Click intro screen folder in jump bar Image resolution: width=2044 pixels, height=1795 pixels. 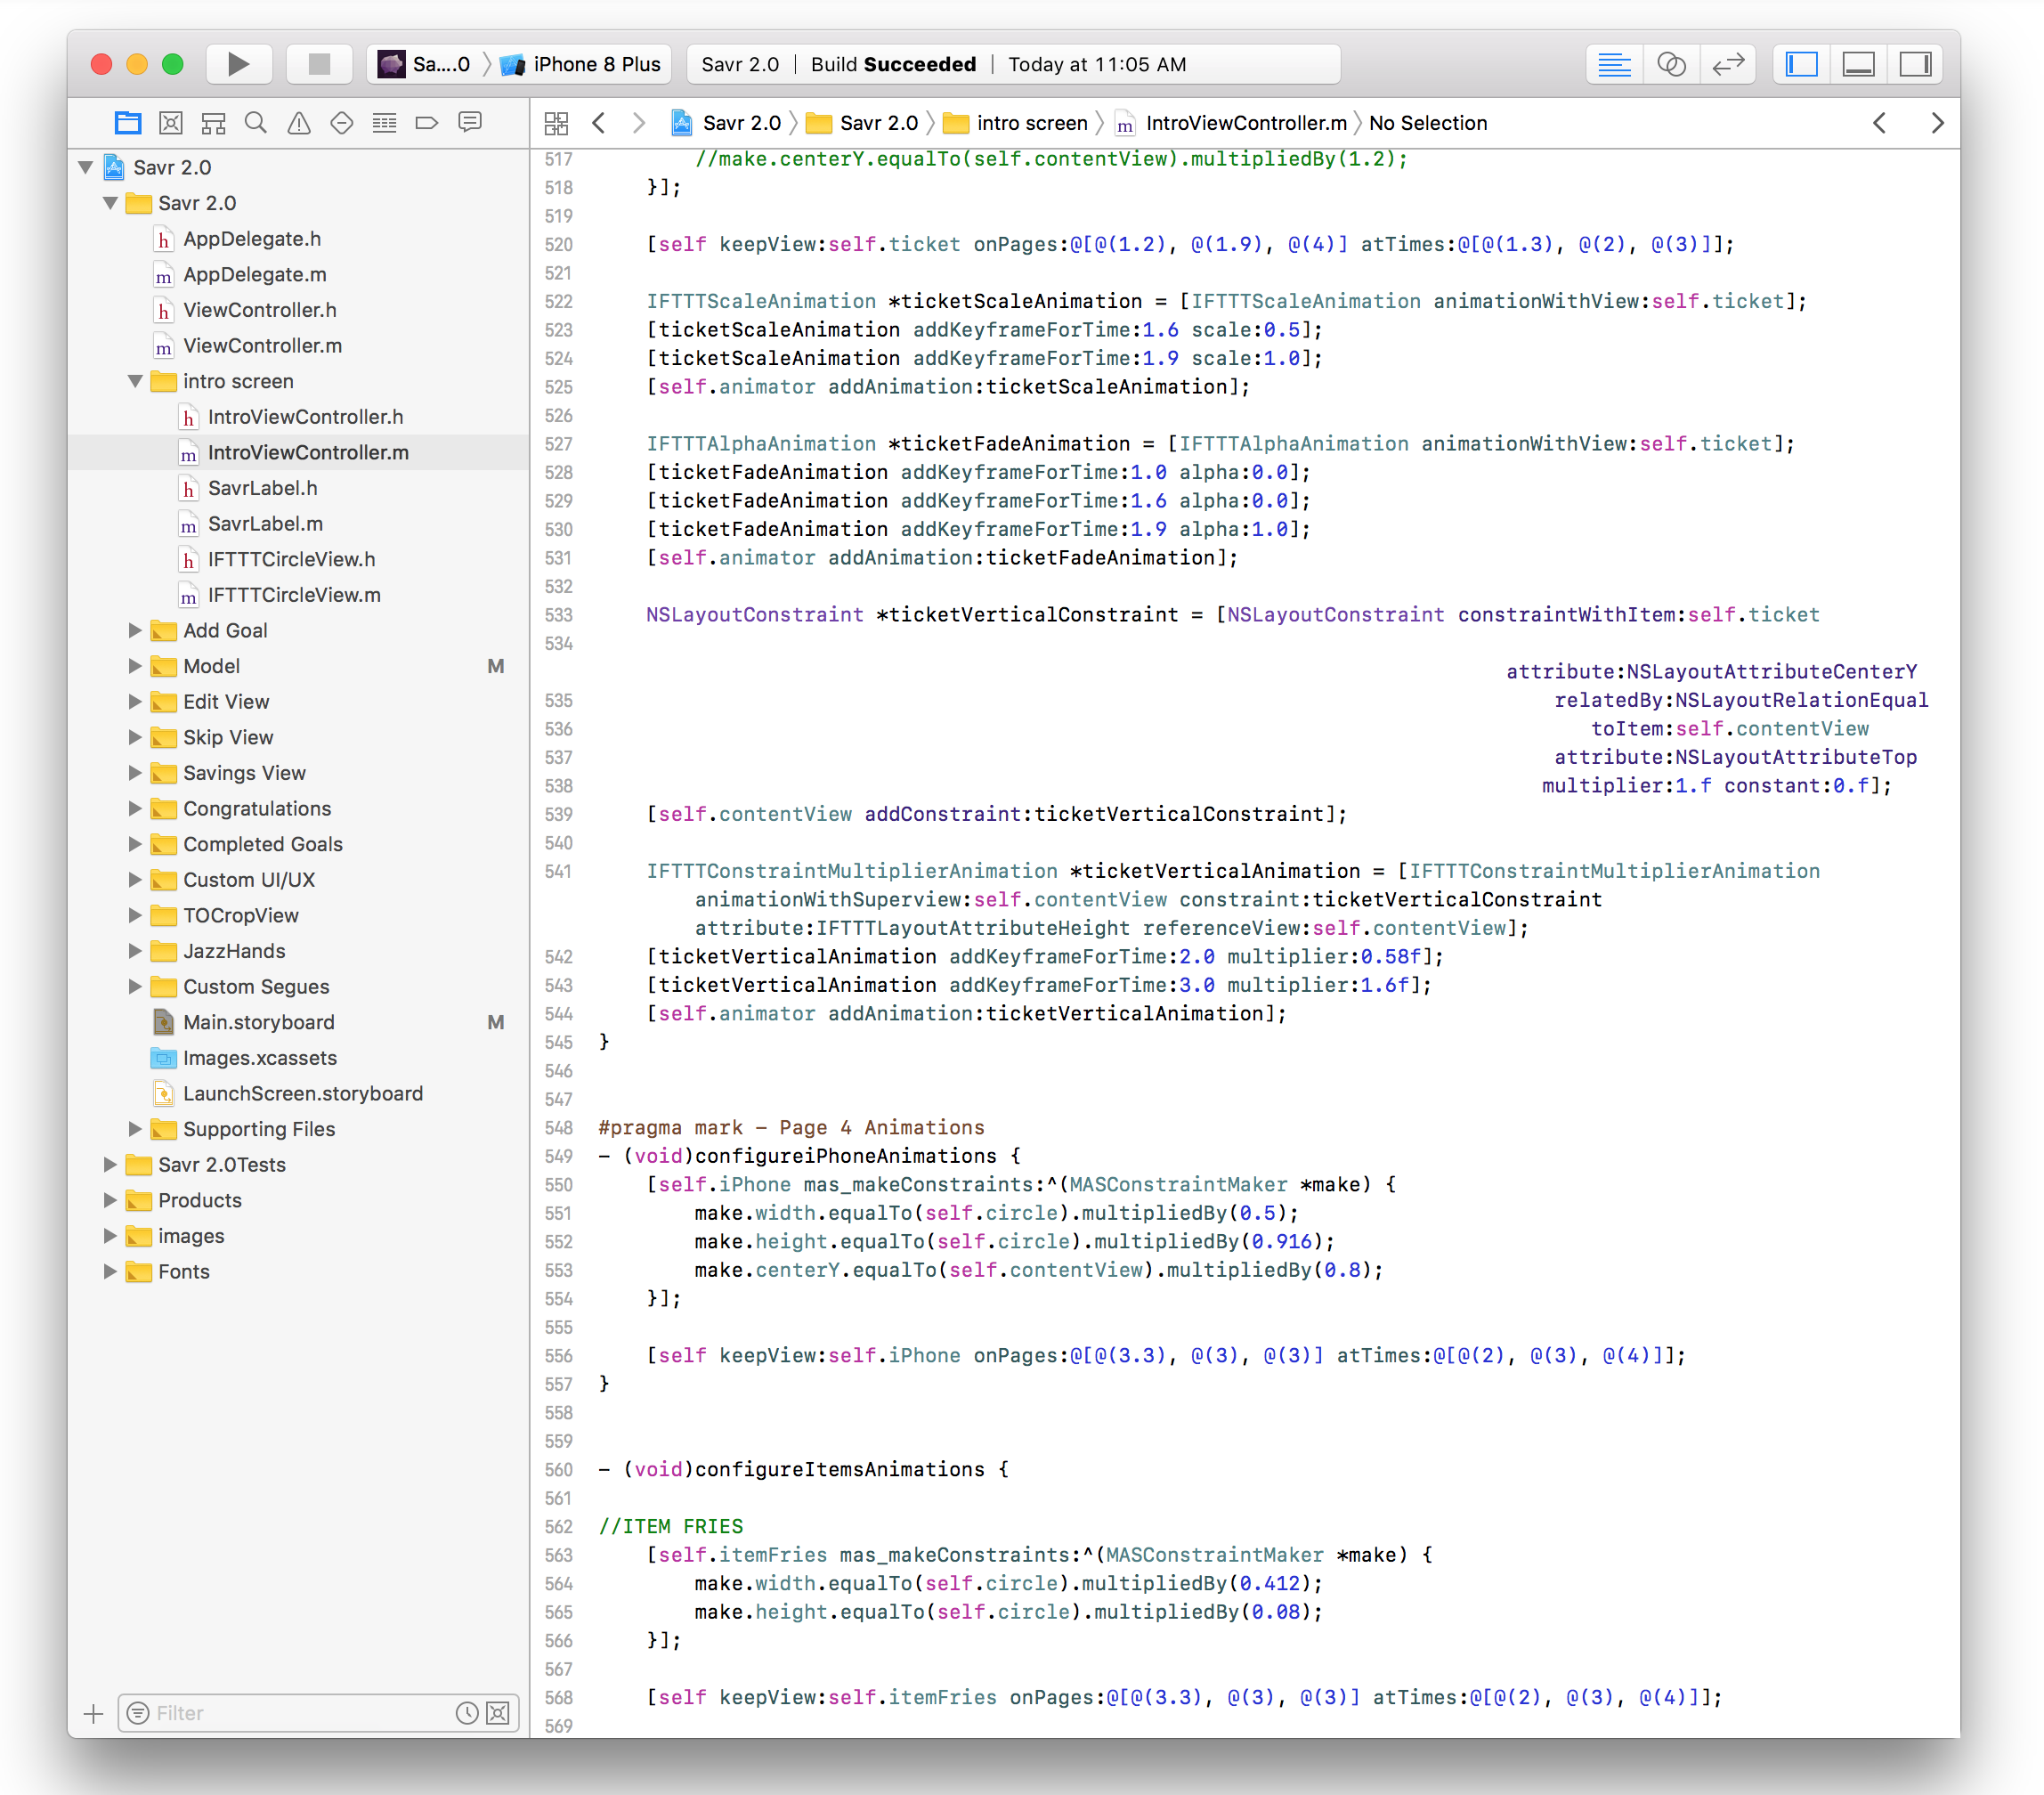click(1016, 123)
